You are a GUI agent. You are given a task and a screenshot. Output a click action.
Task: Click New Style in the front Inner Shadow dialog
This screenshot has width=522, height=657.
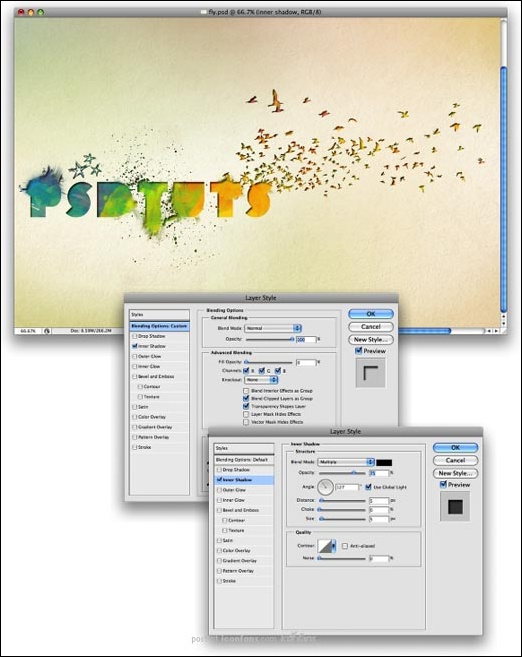[455, 473]
